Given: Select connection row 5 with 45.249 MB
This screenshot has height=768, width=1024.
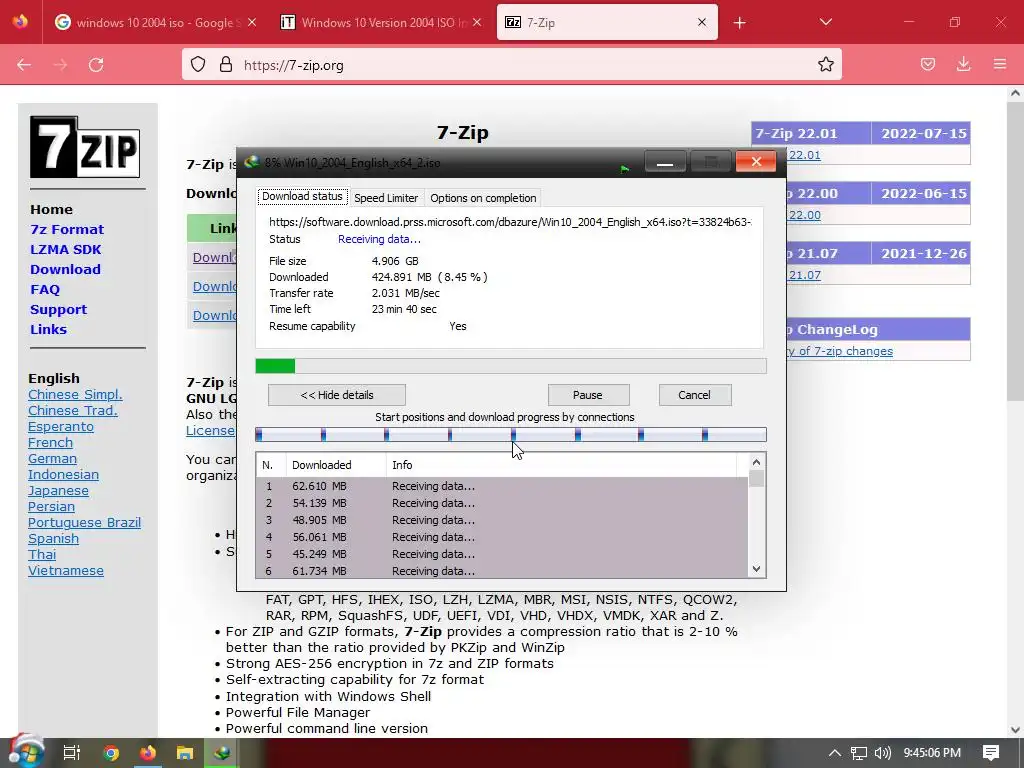Looking at the screenshot, I should 502,554.
